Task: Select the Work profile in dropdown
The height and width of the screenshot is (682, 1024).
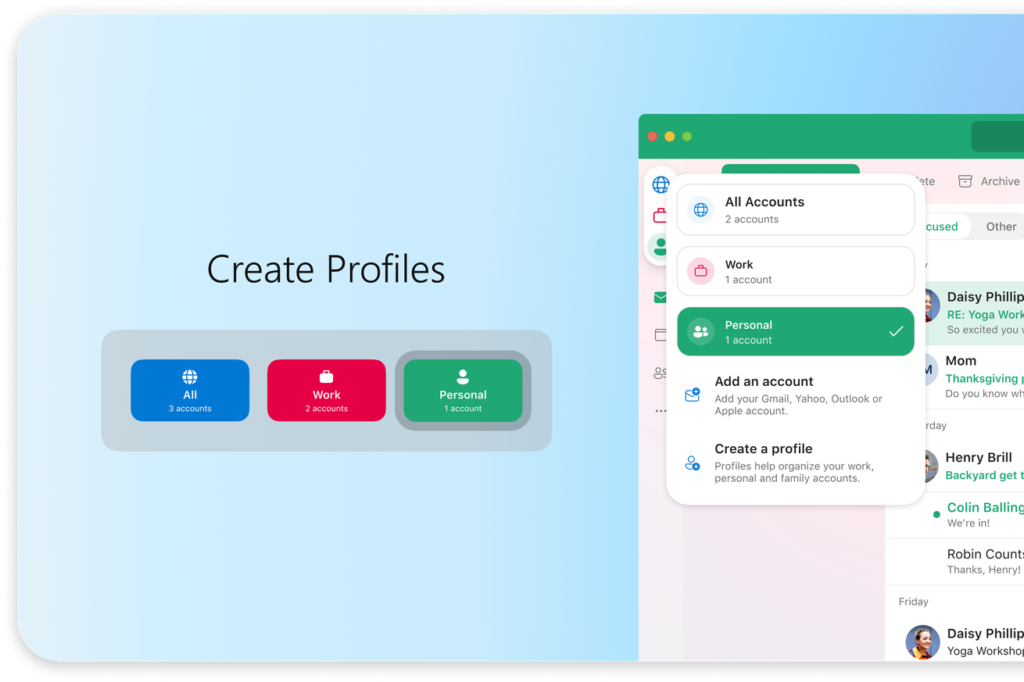Action: point(795,272)
